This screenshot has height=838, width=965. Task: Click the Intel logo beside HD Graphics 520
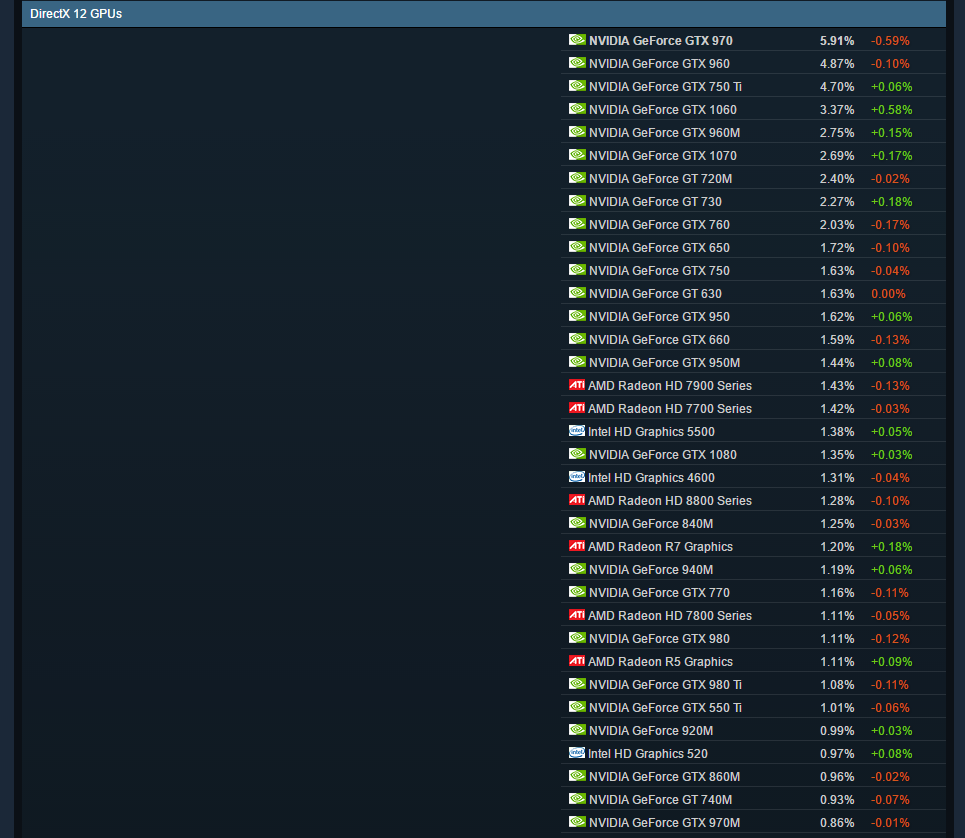(x=577, y=752)
